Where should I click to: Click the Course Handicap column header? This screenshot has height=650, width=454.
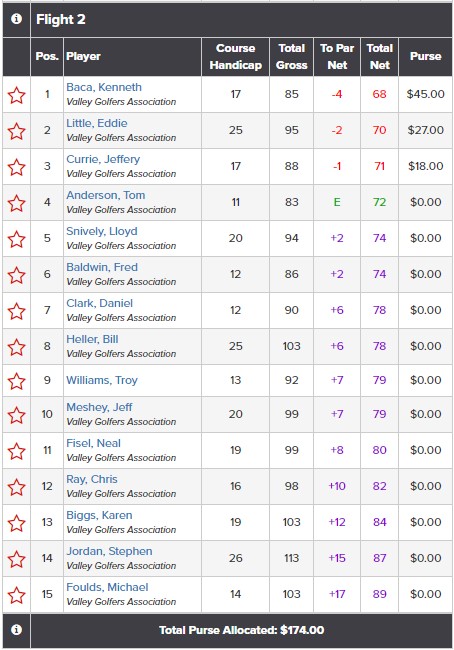tap(235, 56)
